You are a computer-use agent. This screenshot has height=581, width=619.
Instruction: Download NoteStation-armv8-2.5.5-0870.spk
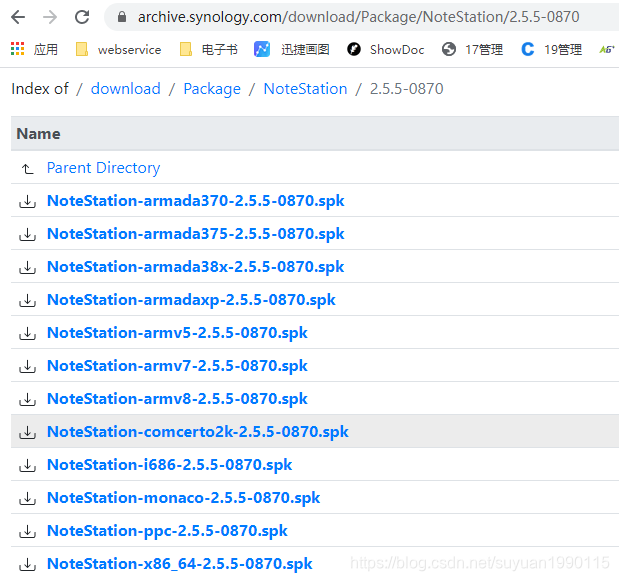click(x=177, y=399)
